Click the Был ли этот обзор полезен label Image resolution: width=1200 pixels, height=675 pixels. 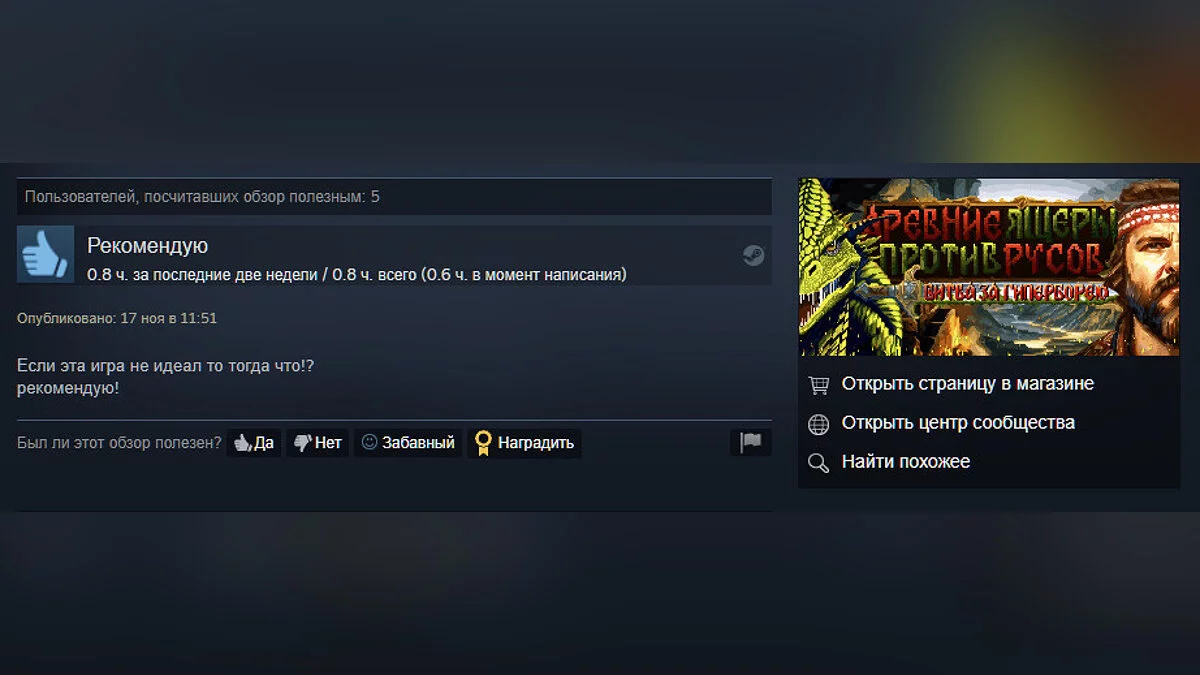119,443
